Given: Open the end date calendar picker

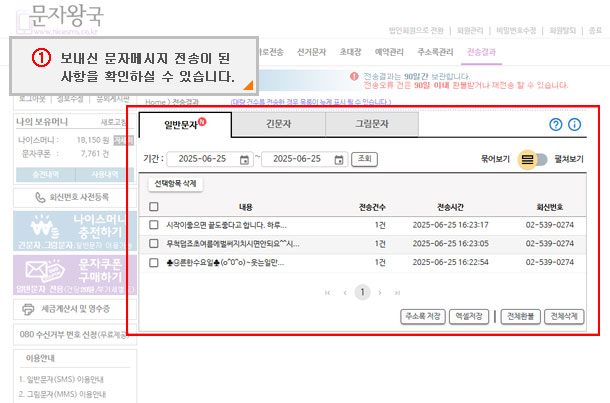Looking at the screenshot, I should [339, 159].
